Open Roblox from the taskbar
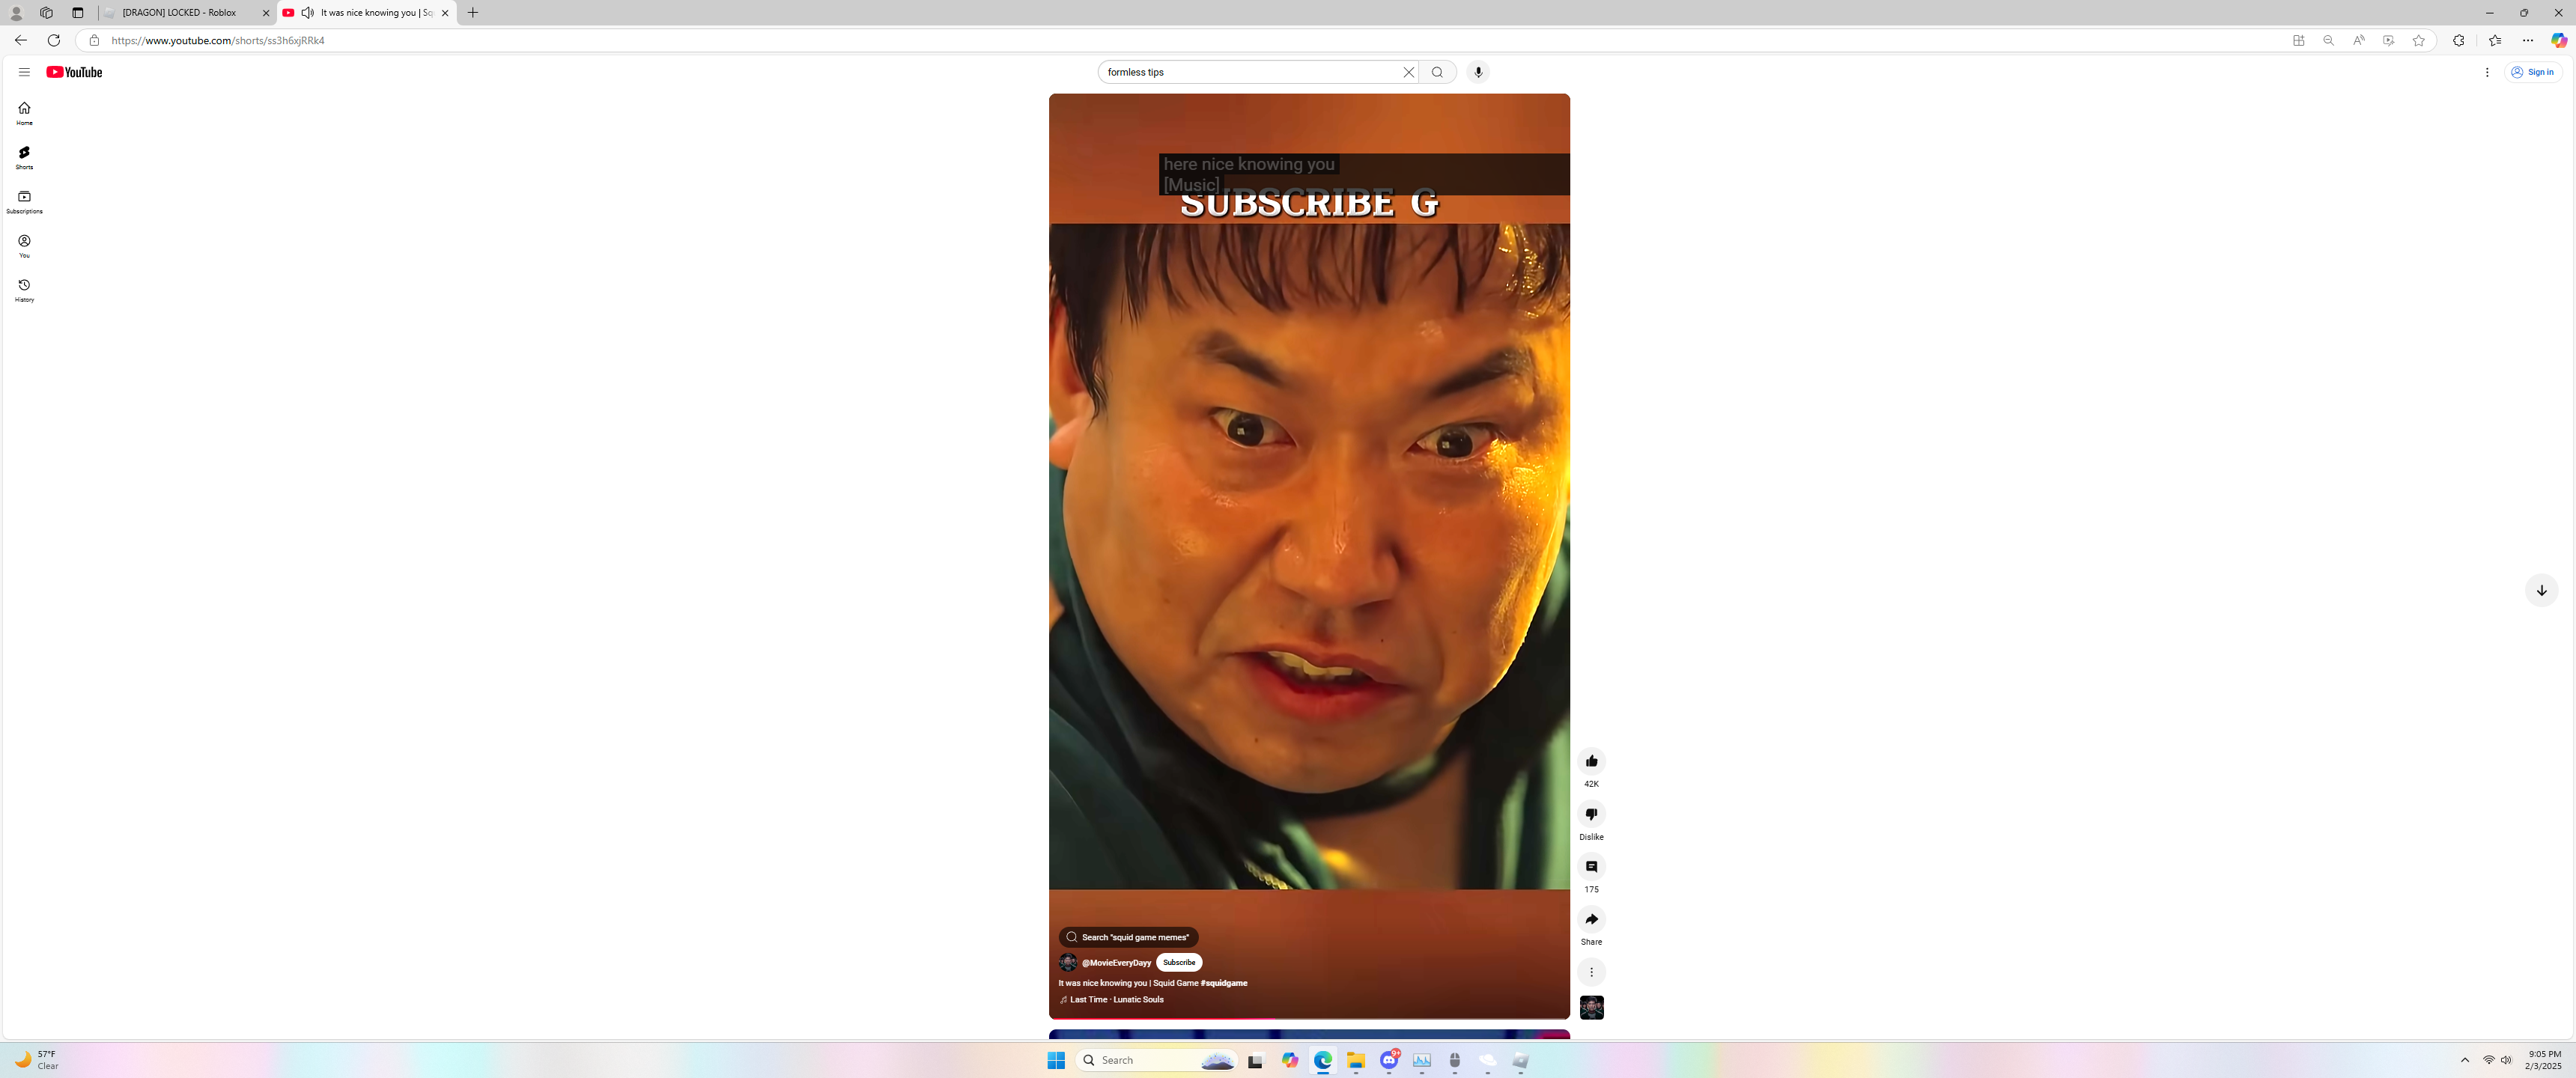This screenshot has height=1078, width=2576. 1521,1060
